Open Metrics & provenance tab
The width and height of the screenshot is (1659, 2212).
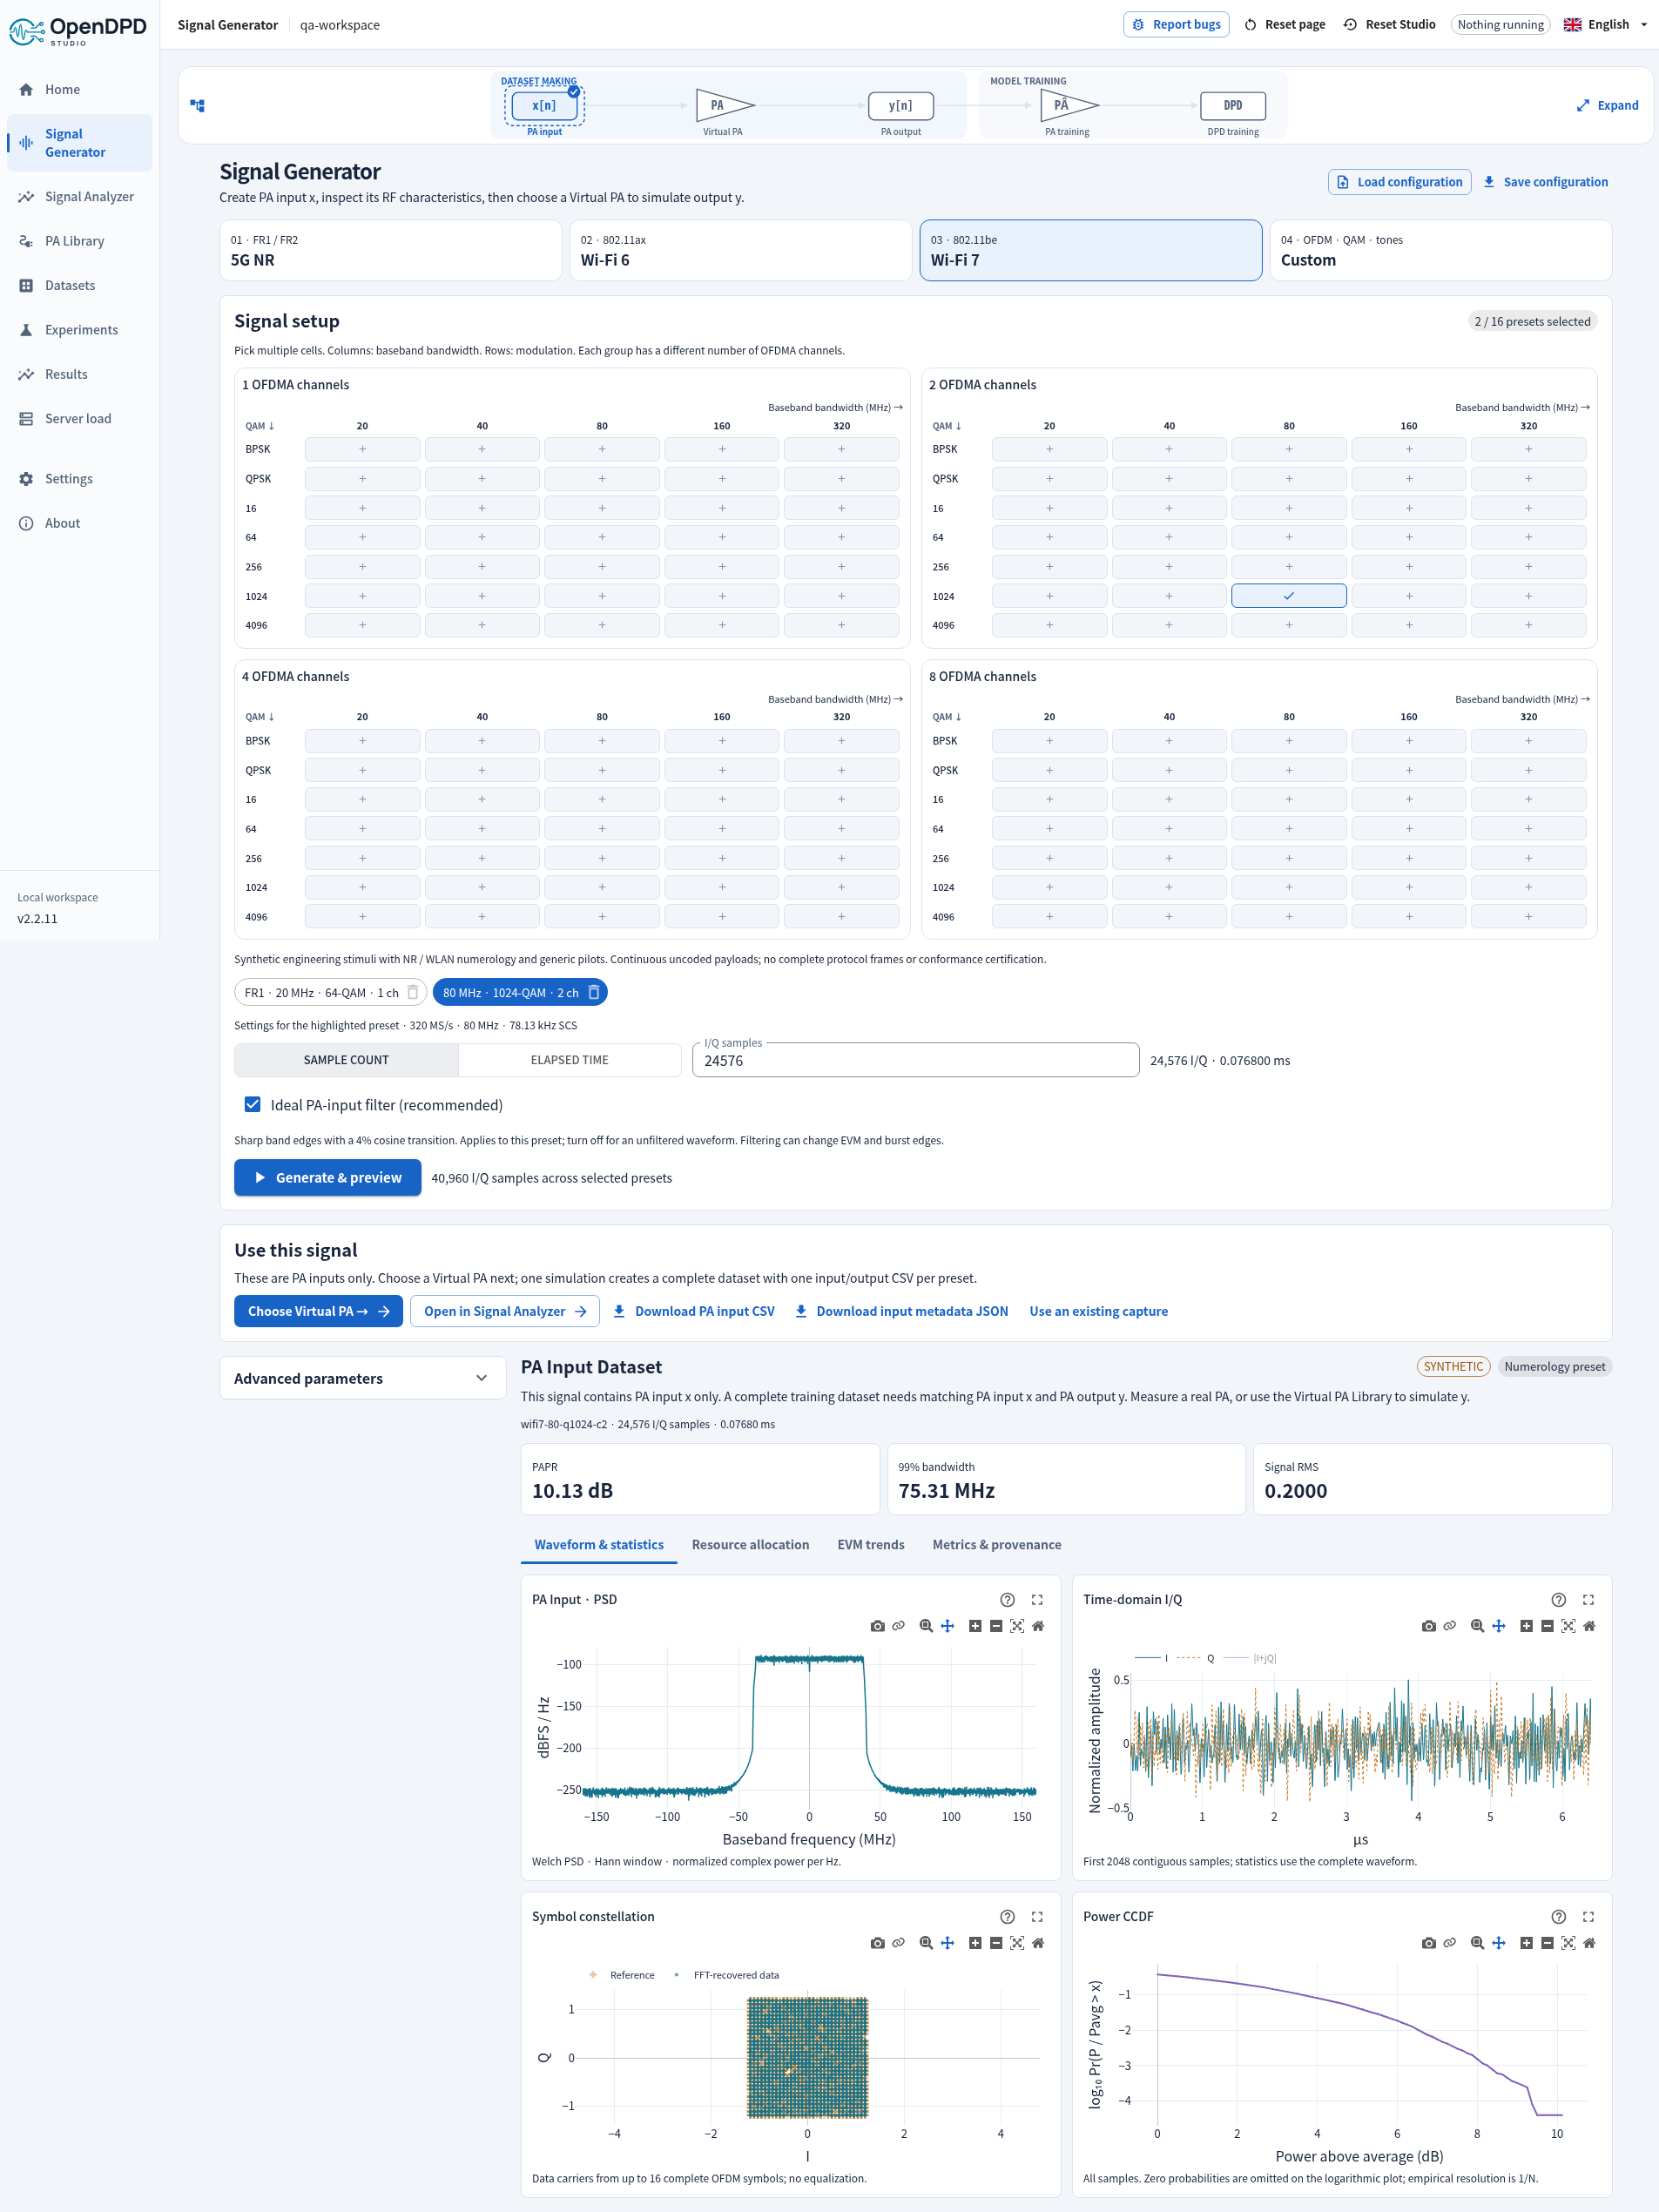click(x=996, y=1544)
